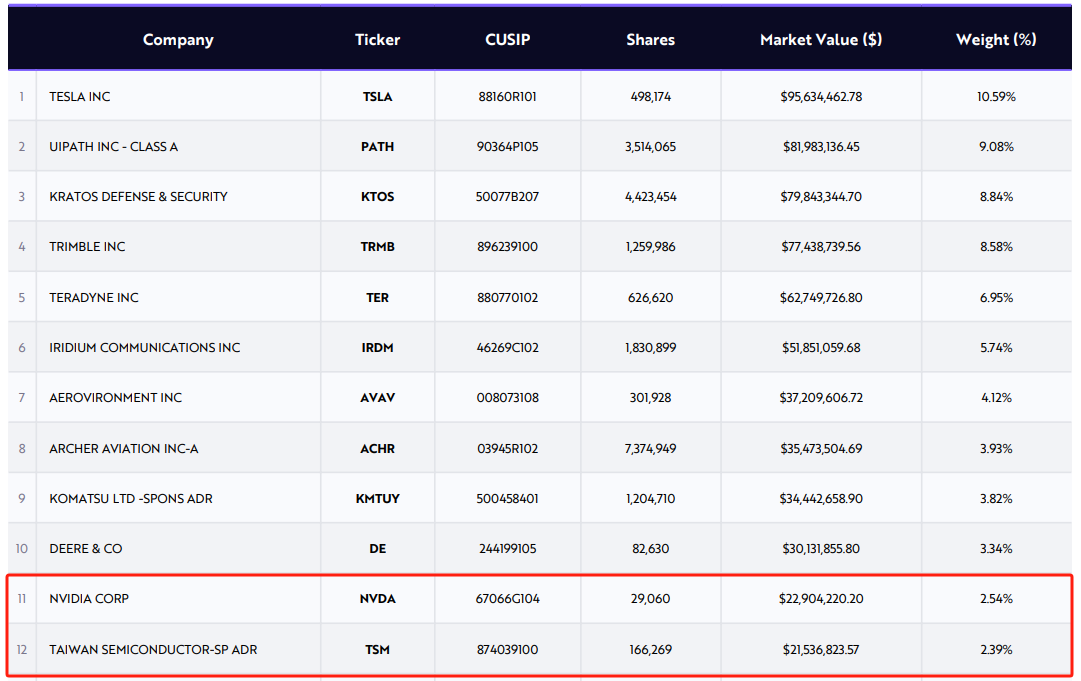Click the Company column header

click(x=178, y=40)
